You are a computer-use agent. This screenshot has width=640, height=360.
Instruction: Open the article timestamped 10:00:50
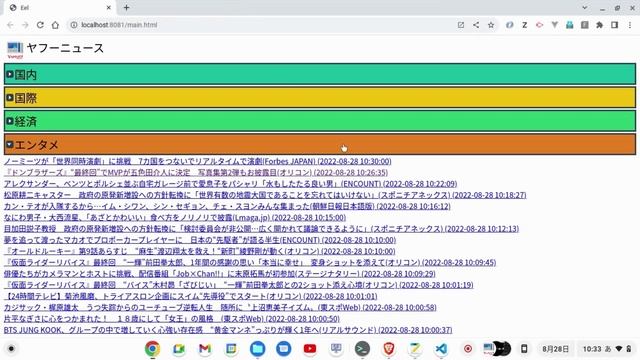tap(172, 318)
